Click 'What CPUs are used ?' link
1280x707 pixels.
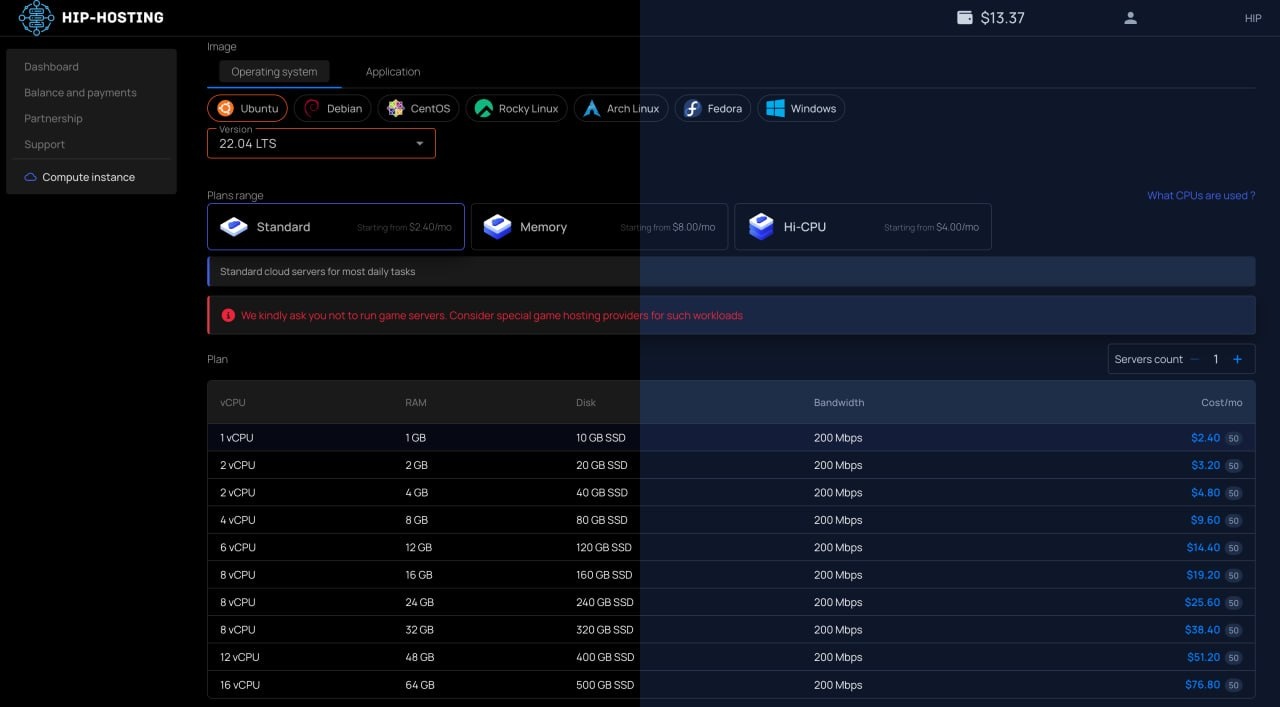click(1200, 196)
